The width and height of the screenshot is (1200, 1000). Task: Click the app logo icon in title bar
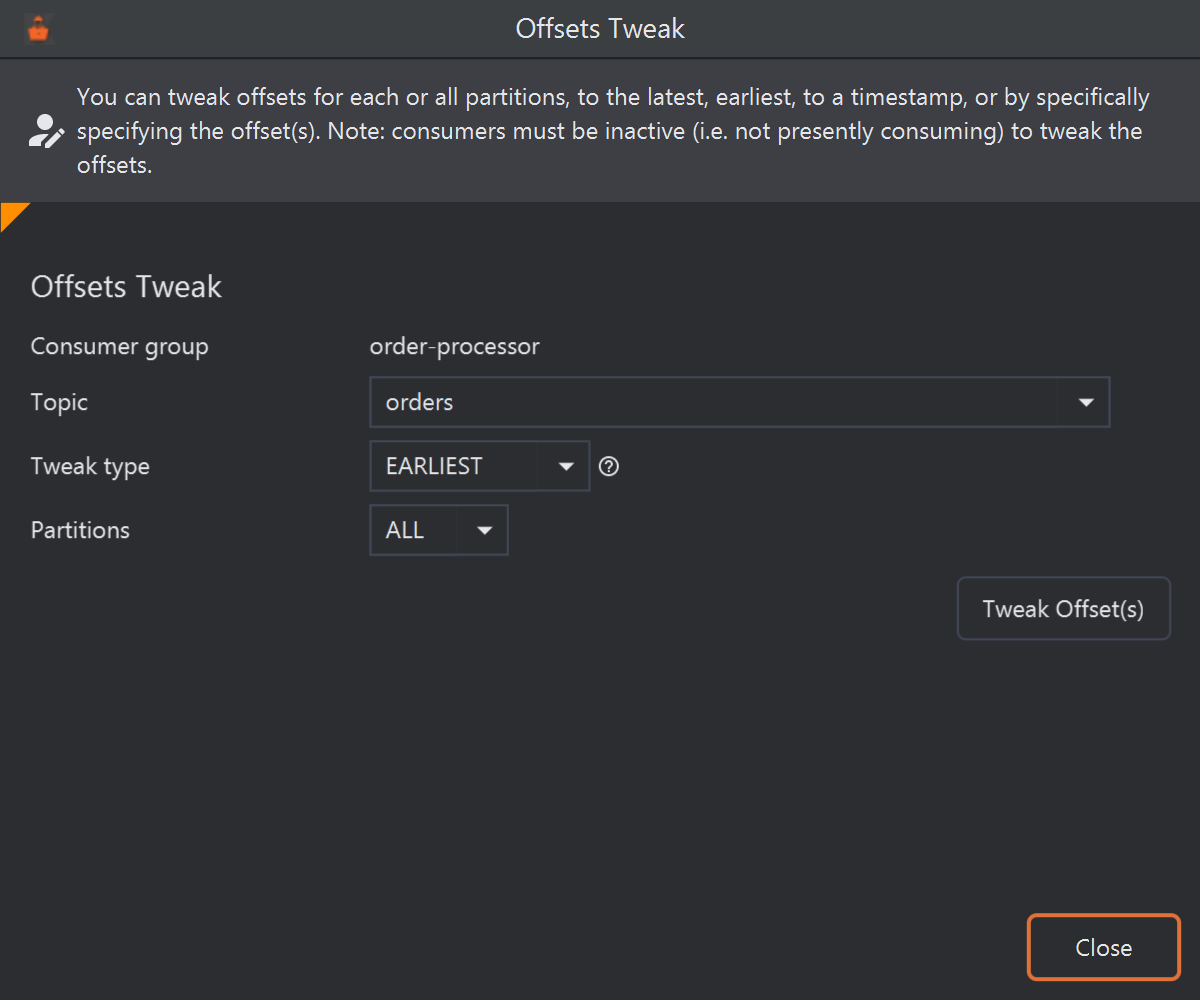(x=38, y=30)
